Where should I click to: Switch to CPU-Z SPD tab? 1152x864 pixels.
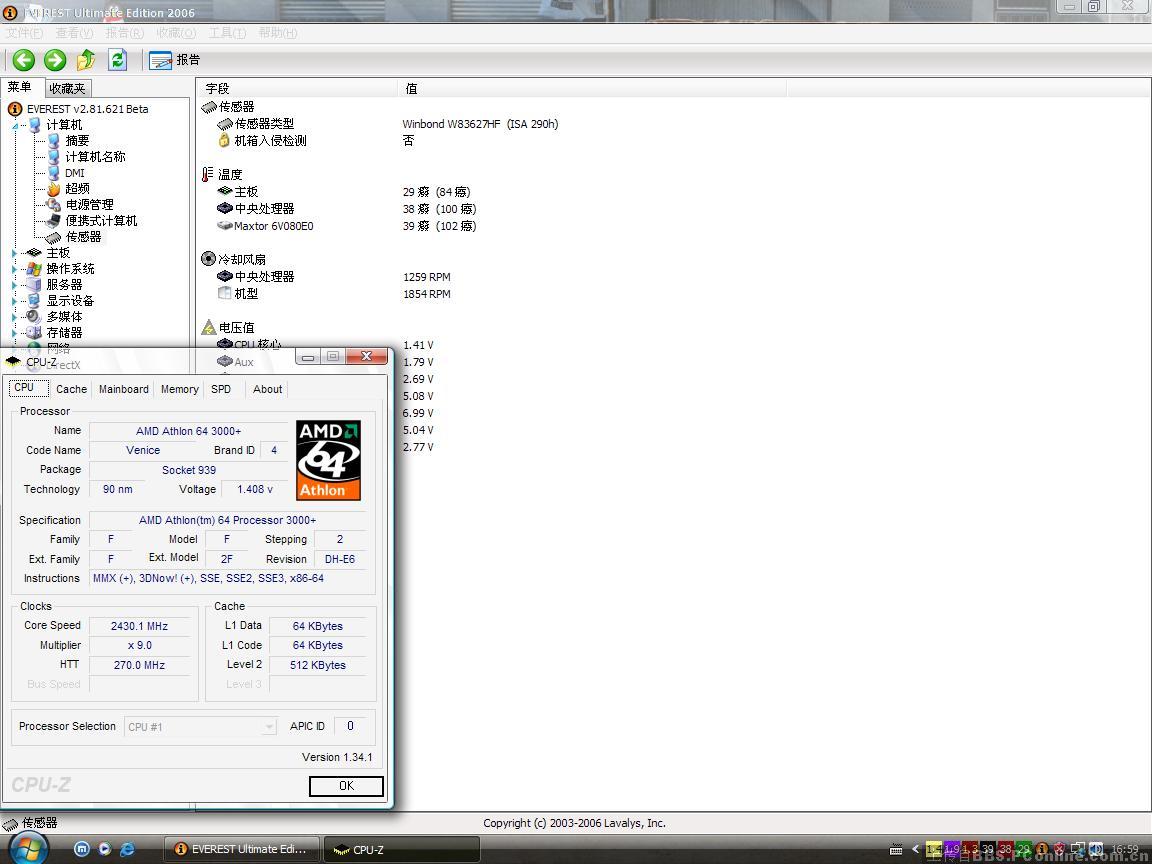click(x=221, y=389)
